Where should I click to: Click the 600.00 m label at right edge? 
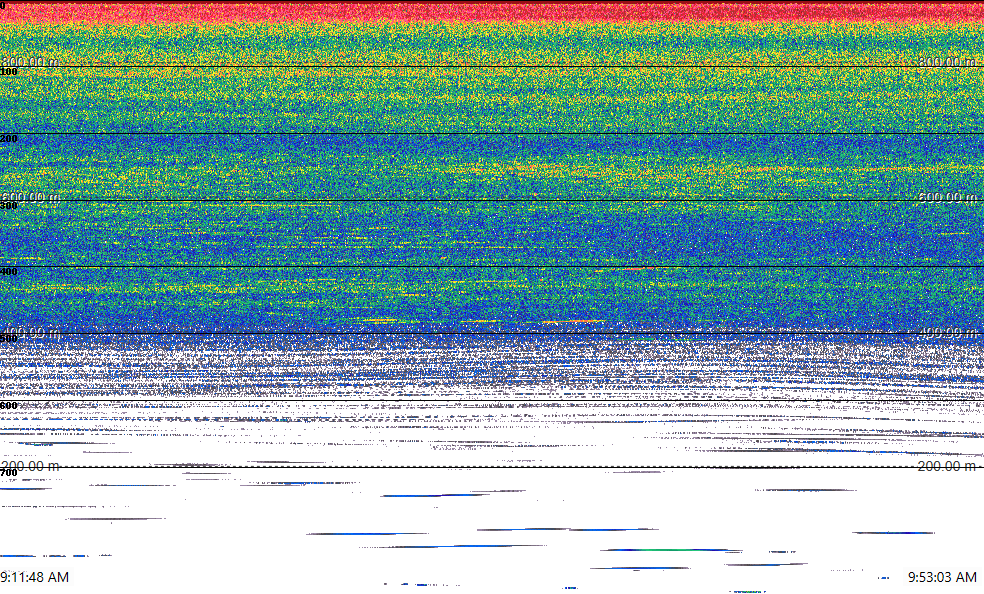[947, 197]
